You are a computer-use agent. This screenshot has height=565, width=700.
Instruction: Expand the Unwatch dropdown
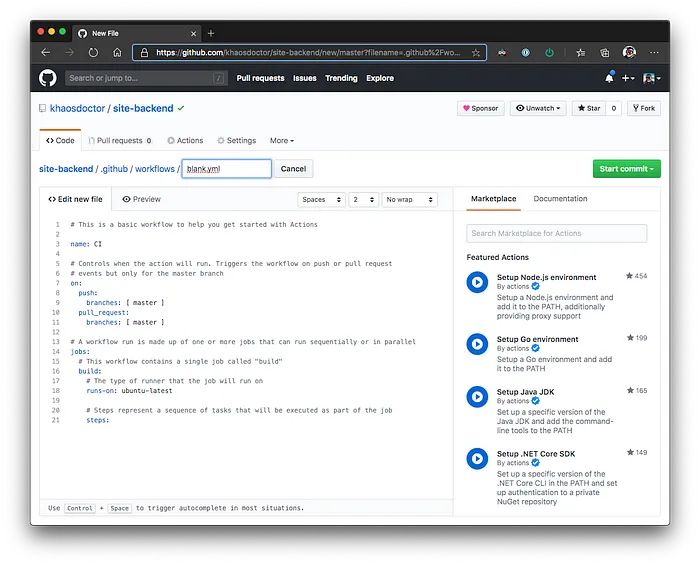coord(538,108)
